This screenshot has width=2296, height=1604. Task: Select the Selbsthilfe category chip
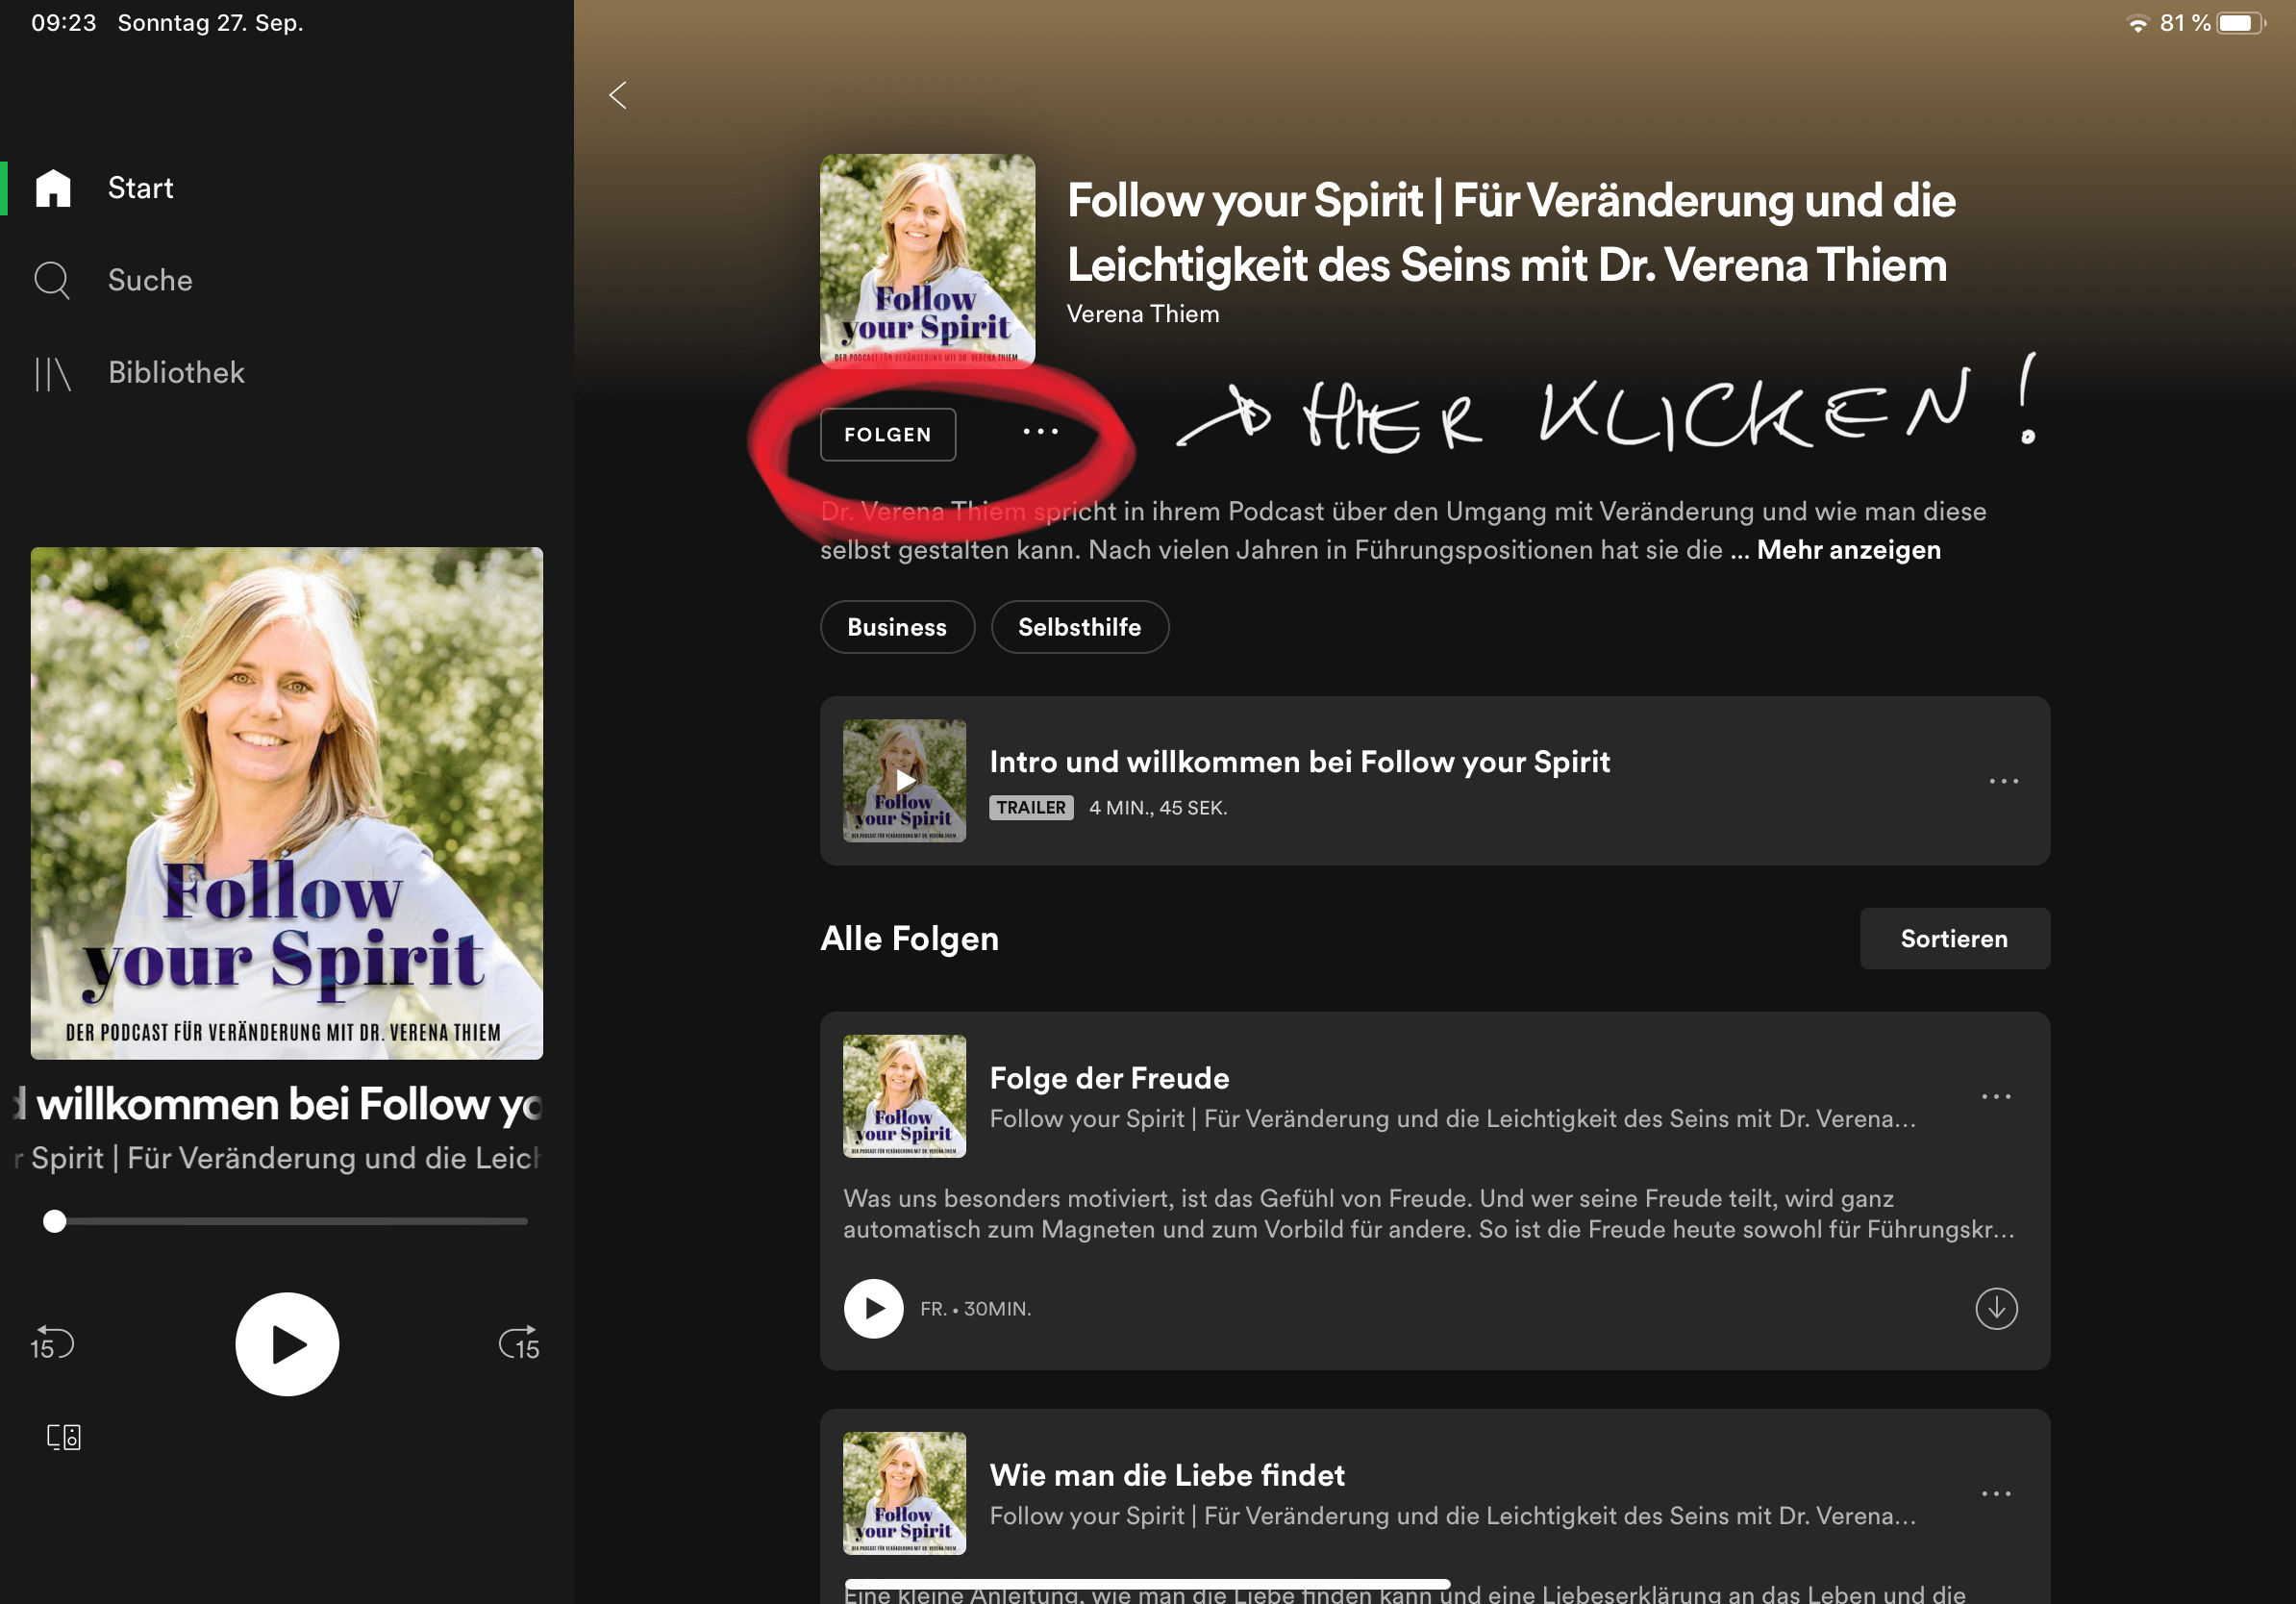[1079, 627]
